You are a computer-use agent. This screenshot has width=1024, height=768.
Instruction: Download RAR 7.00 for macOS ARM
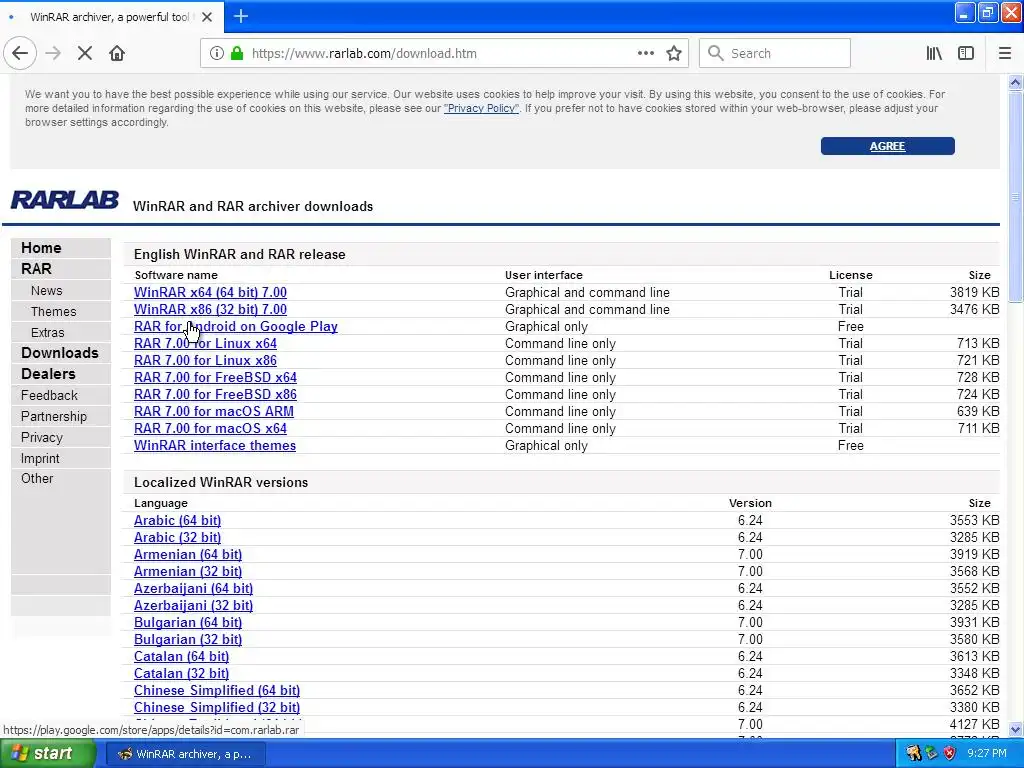(x=214, y=411)
